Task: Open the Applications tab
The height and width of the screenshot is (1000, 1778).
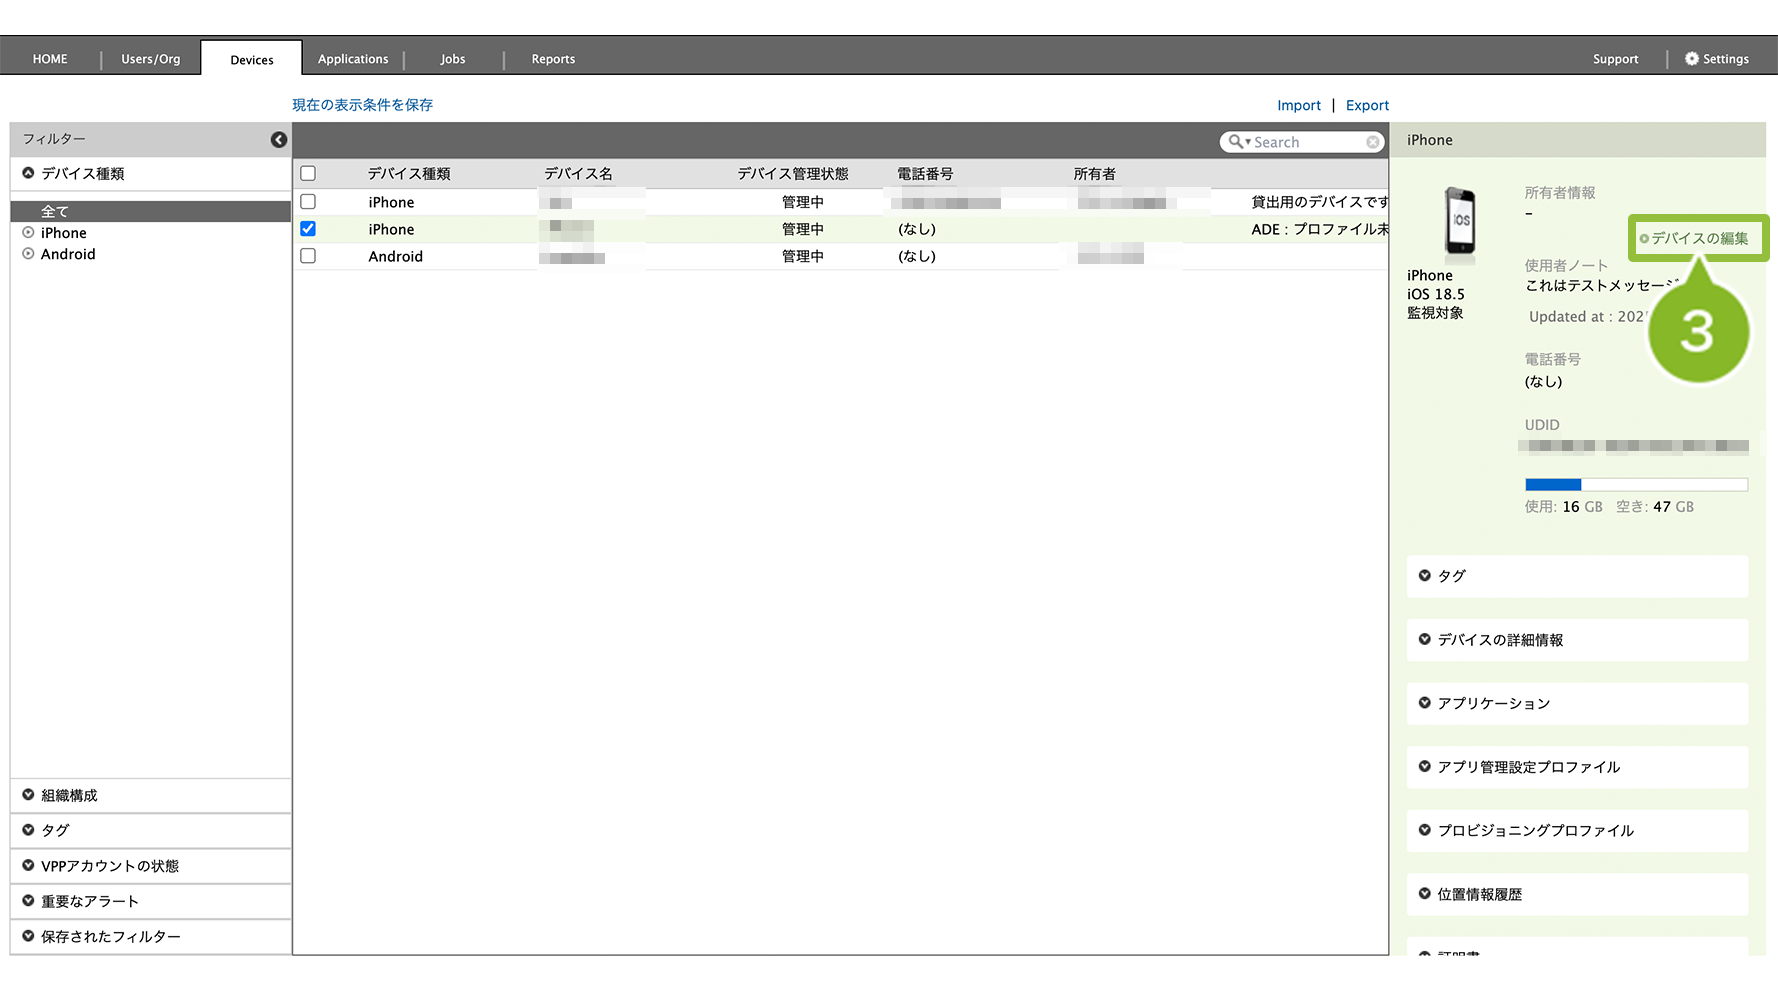Action: pos(353,59)
